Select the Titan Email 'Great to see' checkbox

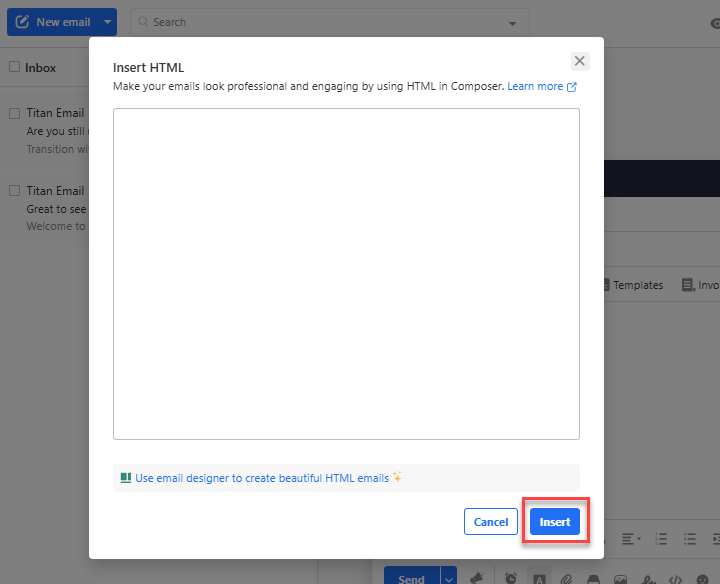(15, 191)
